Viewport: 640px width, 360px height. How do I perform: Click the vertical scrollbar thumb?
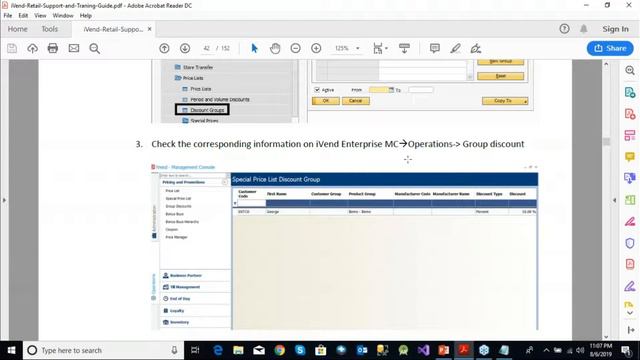click(x=606, y=141)
